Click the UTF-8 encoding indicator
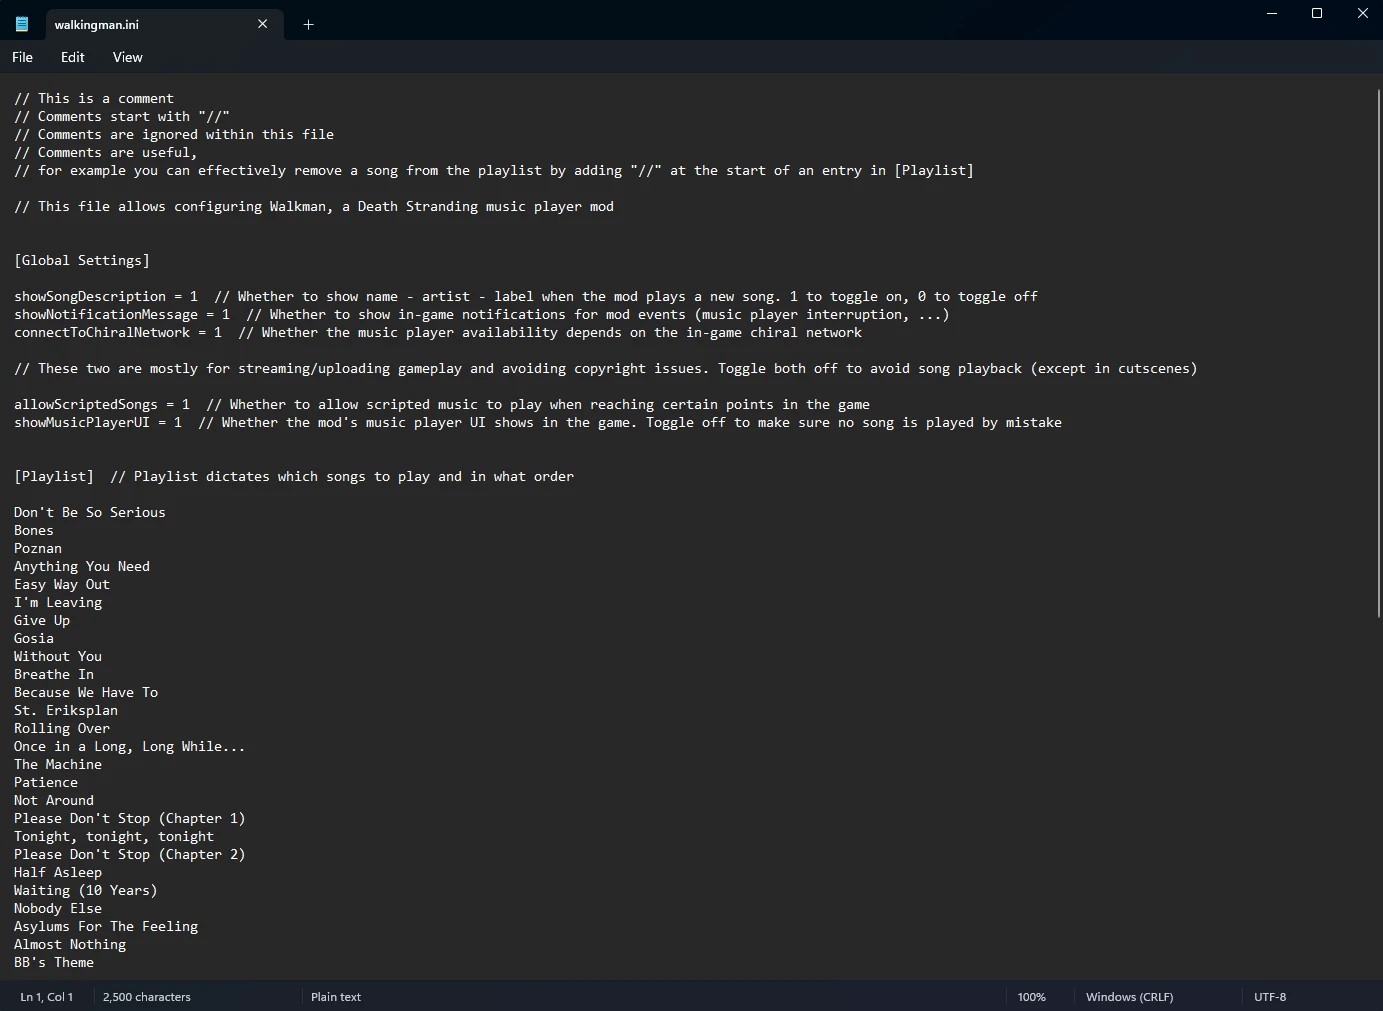The width and height of the screenshot is (1383, 1011). 1270,997
